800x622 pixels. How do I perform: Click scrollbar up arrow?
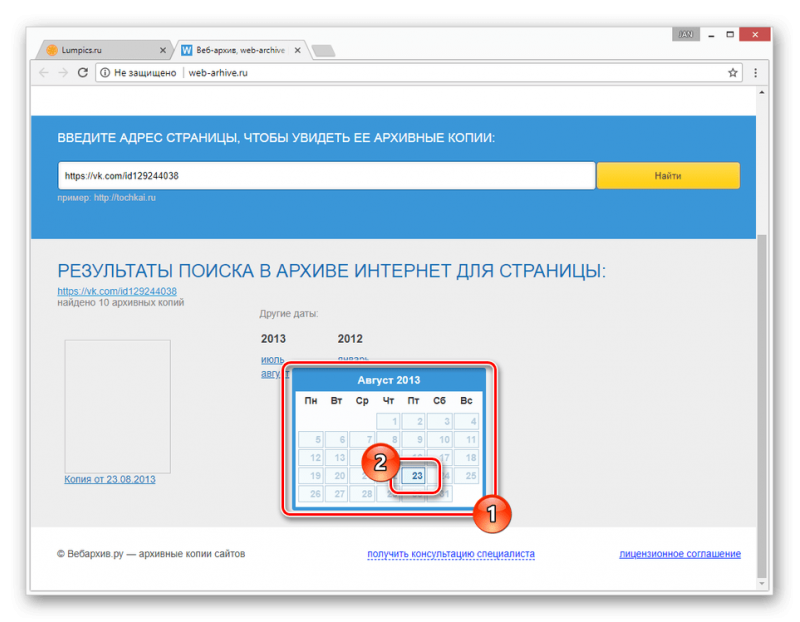pos(761,92)
